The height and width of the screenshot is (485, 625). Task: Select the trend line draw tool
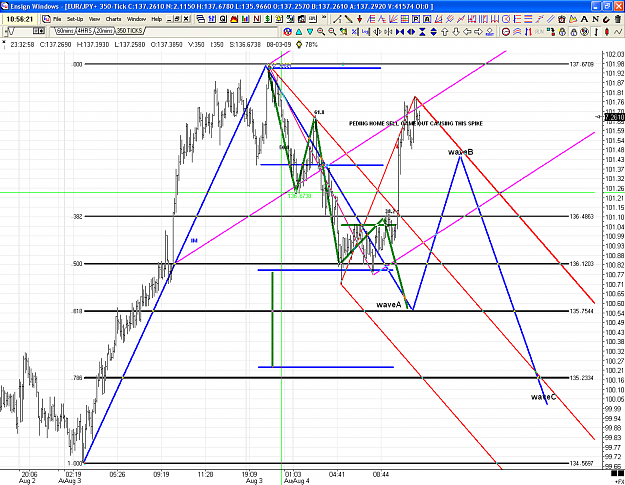[337, 19]
